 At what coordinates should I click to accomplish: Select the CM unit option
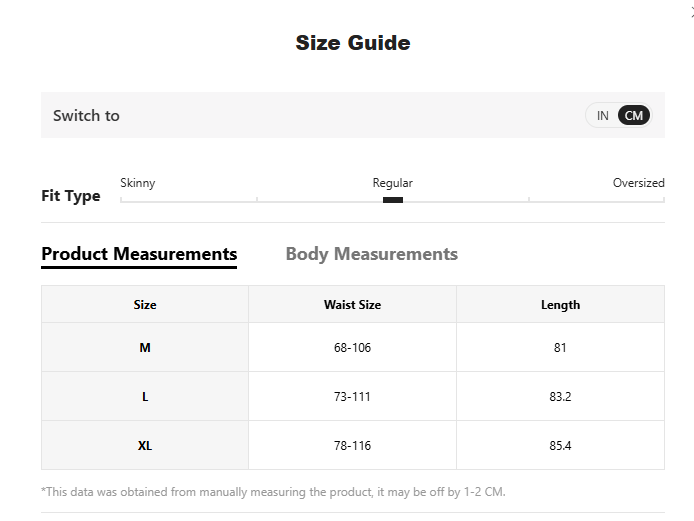point(634,116)
